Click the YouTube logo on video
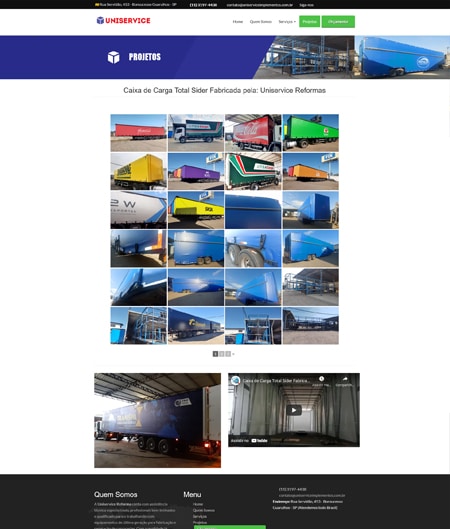Image resolution: width=450 pixels, height=529 pixels. [259, 440]
